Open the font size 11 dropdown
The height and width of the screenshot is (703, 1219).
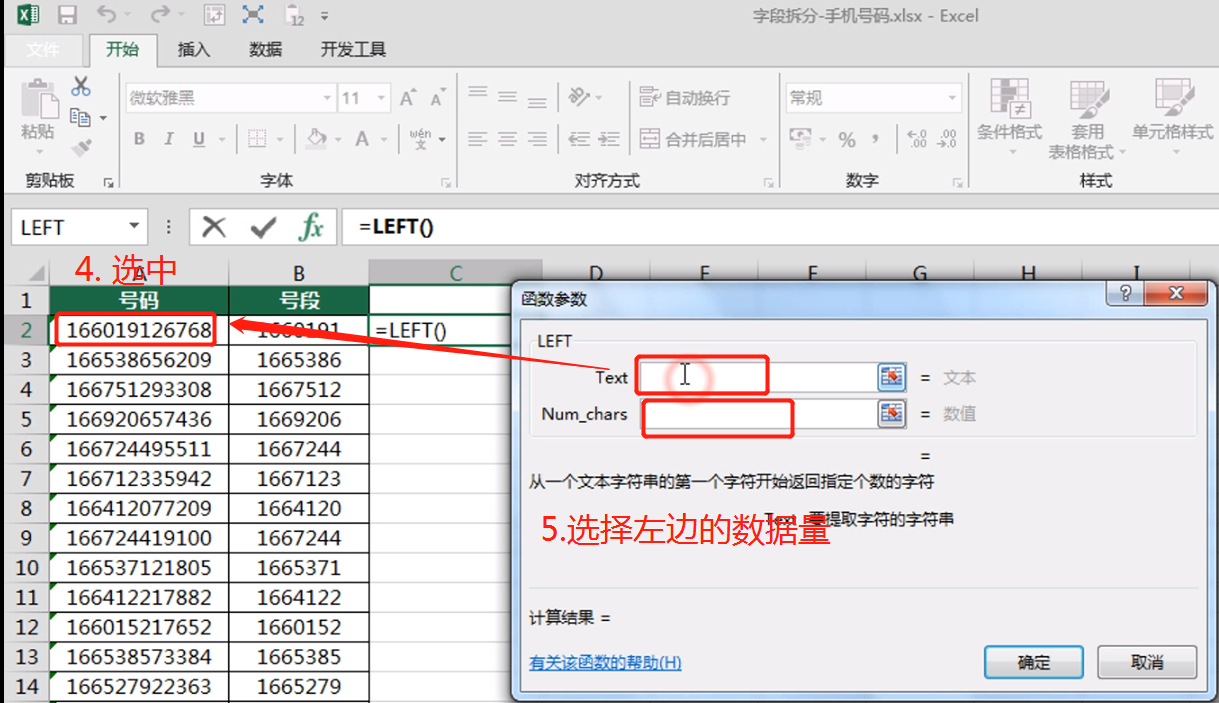[x=381, y=98]
